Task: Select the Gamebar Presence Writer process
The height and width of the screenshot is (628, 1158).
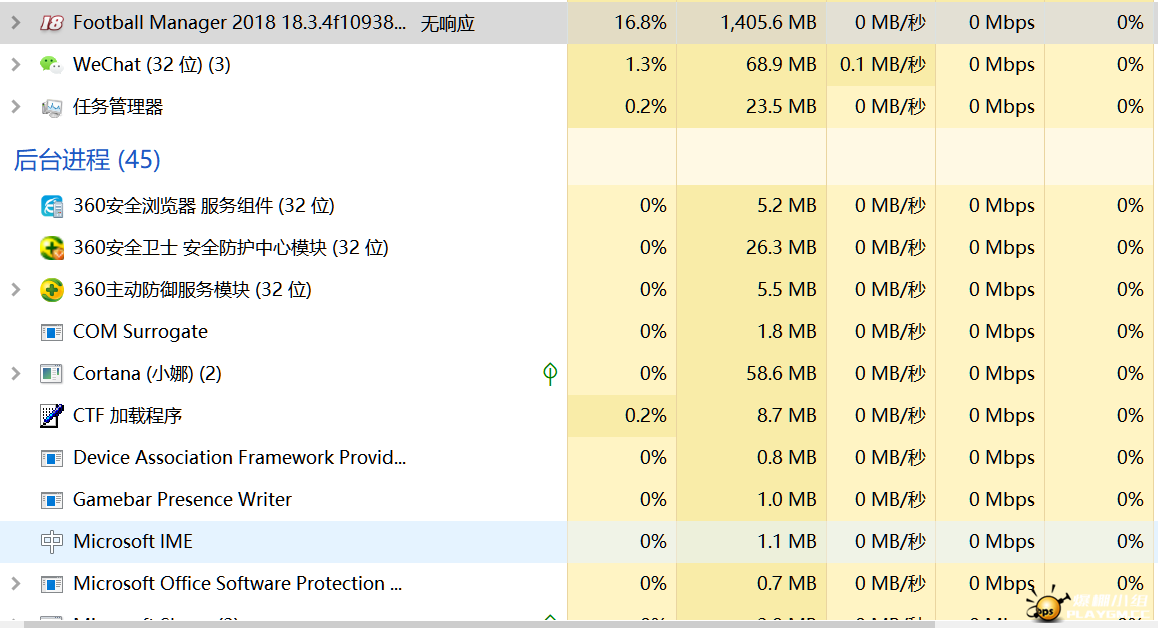Action: pyautogui.click(x=182, y=500)
